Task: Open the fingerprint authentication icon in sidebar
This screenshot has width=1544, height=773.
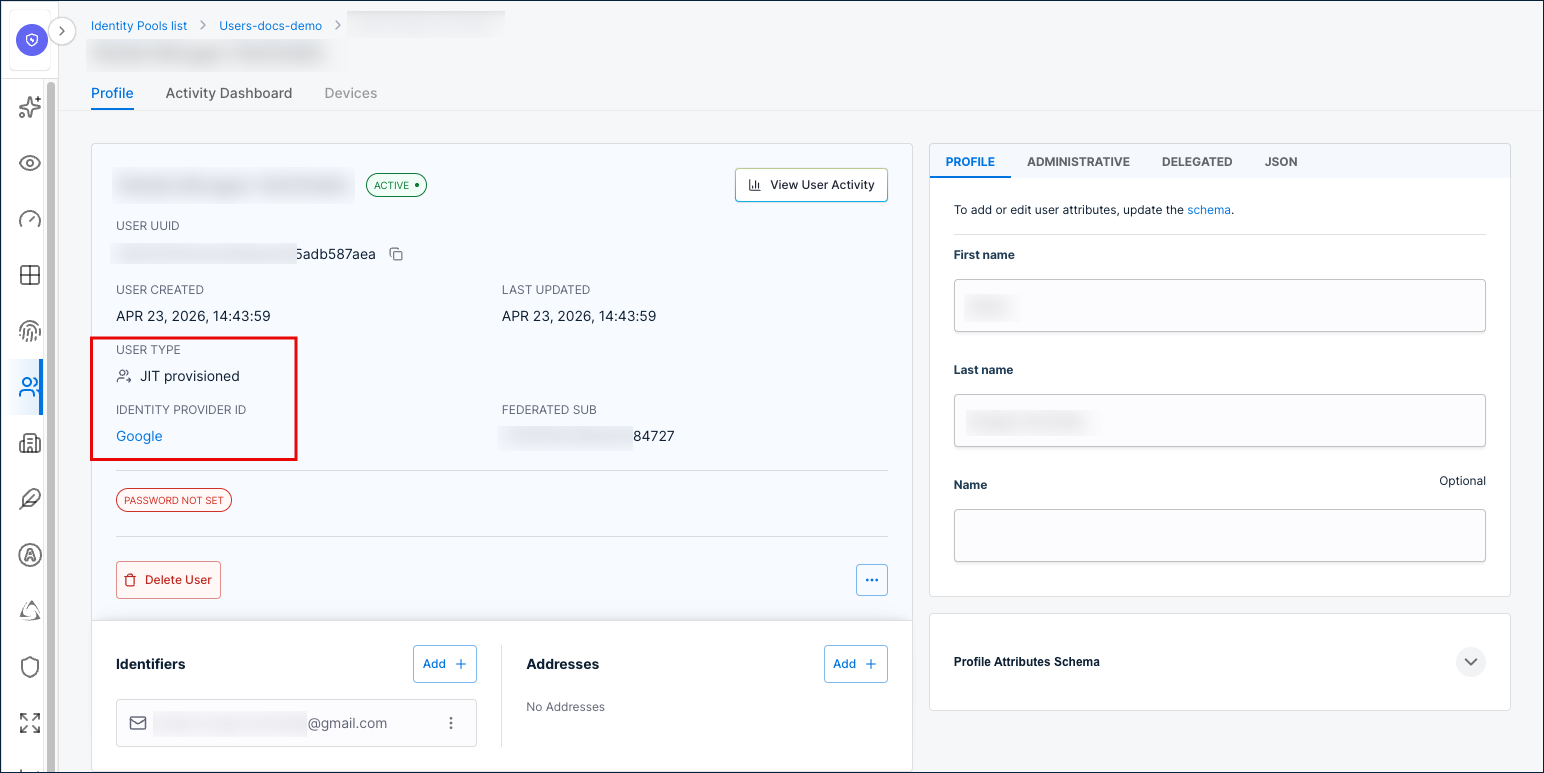Action: [30, 331]
